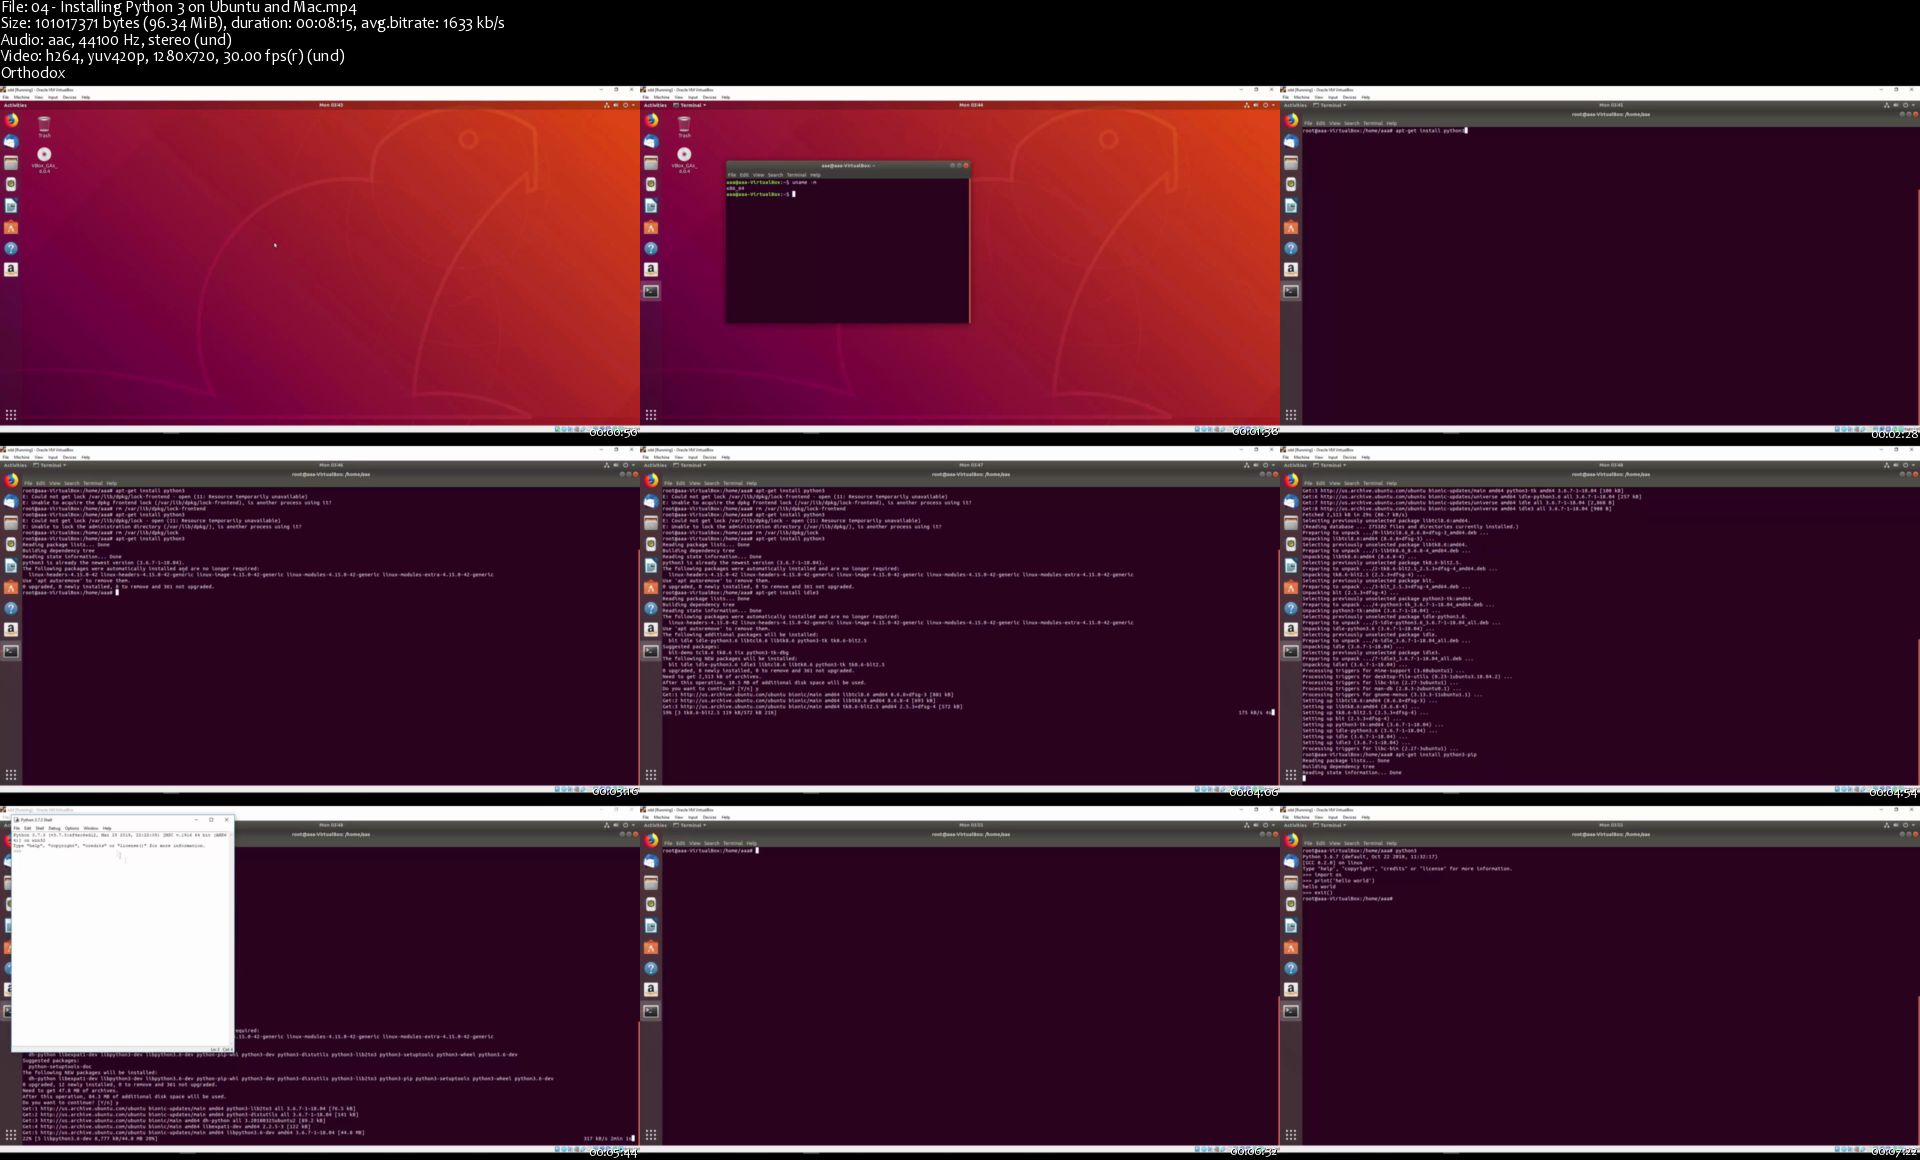
Task: Open Files manager in the 00:06:32 frame dock
Action: pyautogui.click(x=651, y=883)
